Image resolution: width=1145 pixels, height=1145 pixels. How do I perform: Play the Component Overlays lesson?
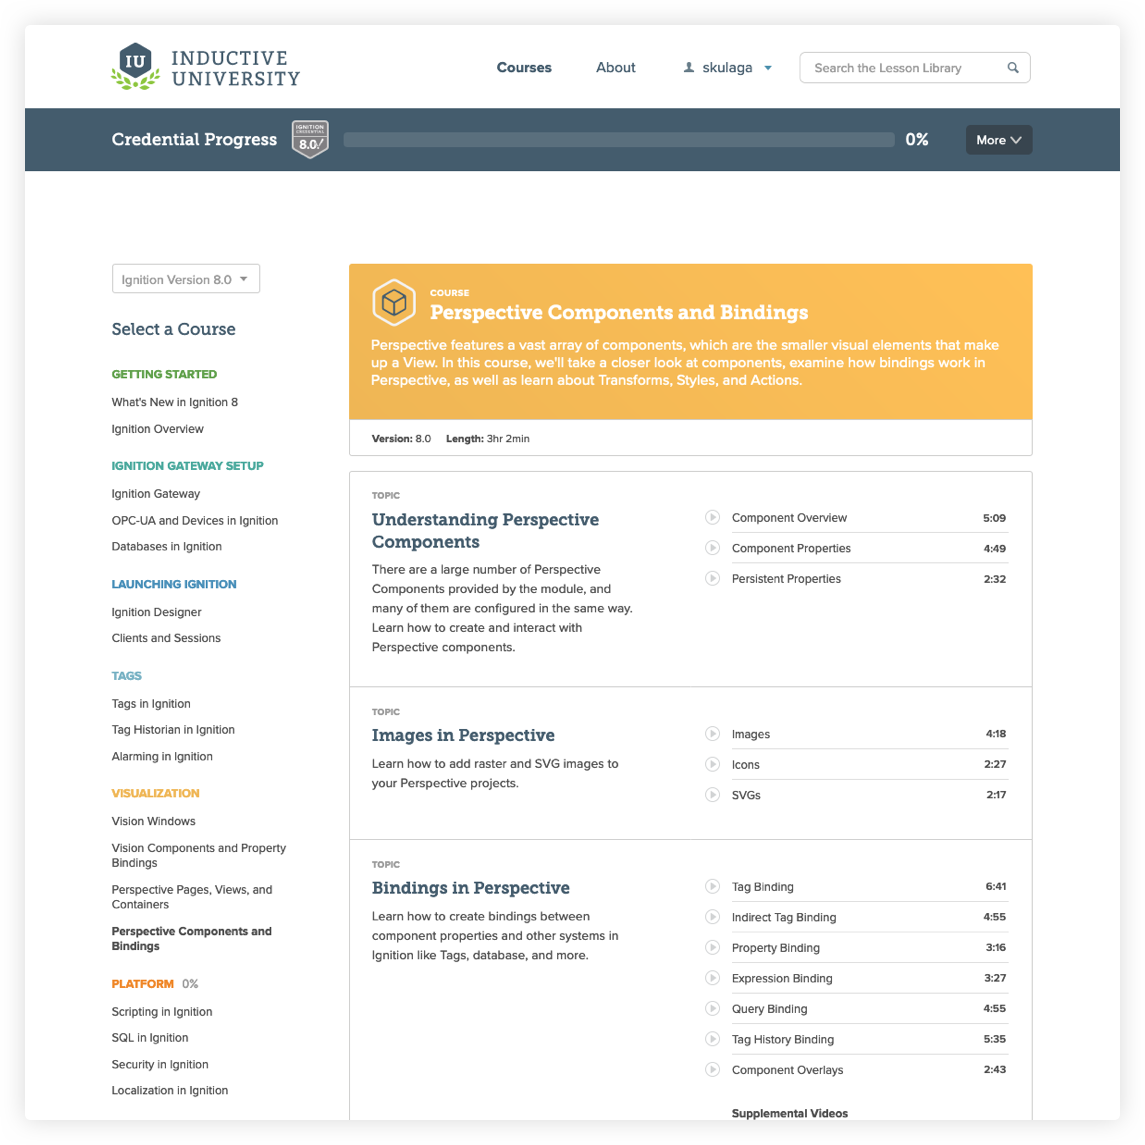tap(712, 1070)
